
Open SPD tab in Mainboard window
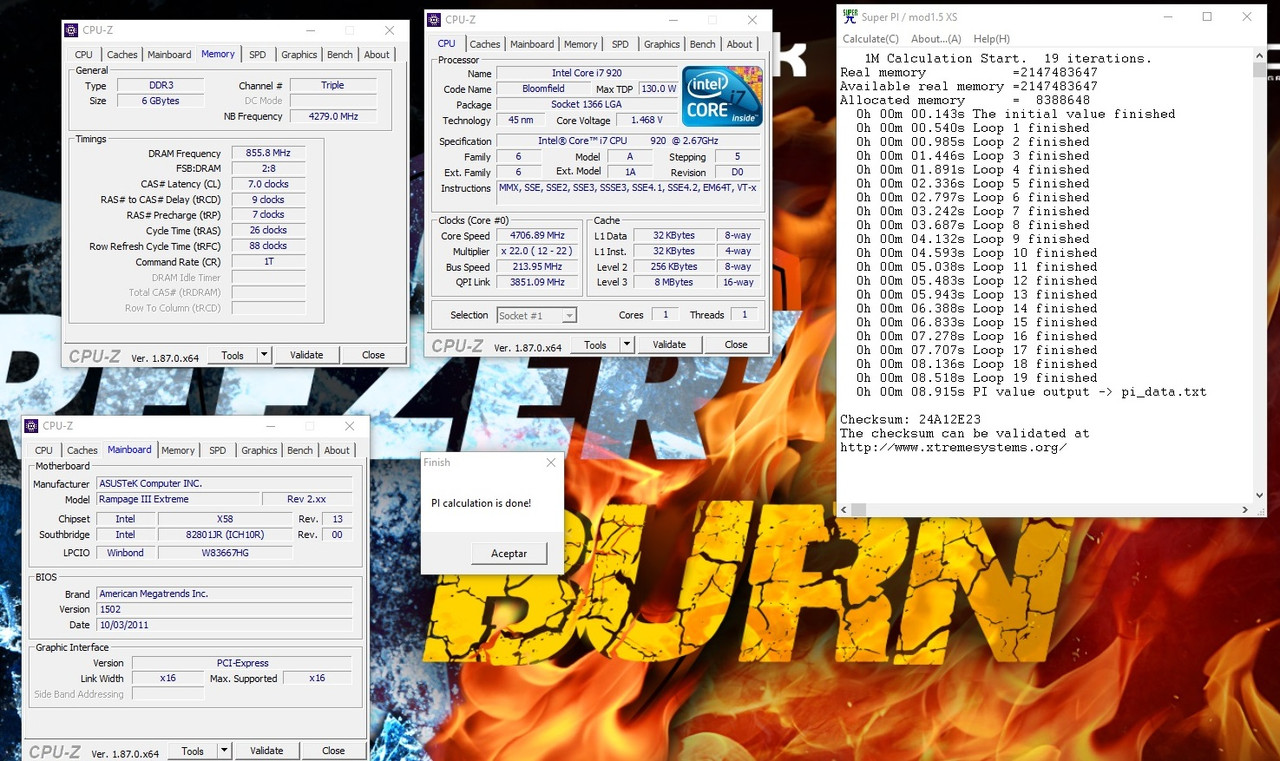coord(217,451)
